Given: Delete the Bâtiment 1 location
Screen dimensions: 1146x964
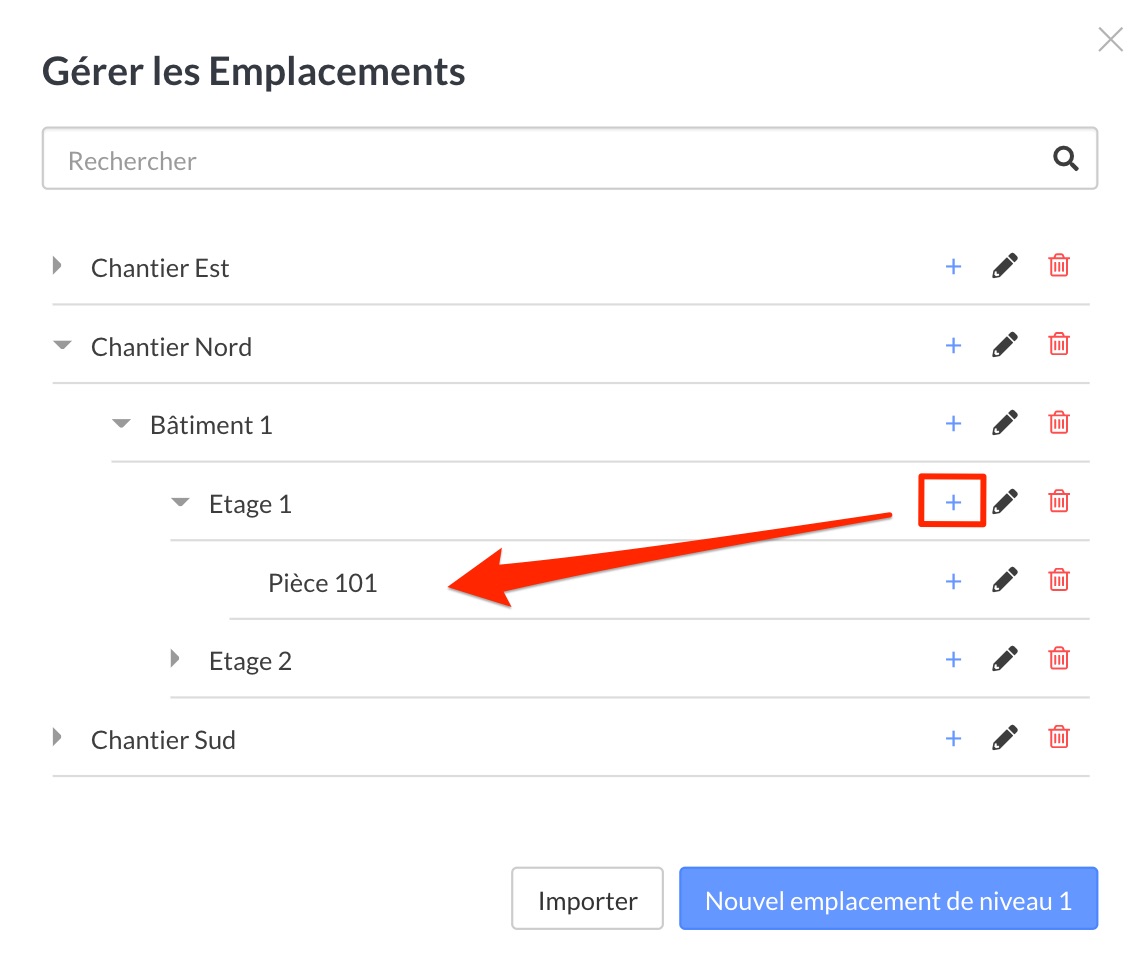Looking at the screenshot, I should tap(1059, 423).
